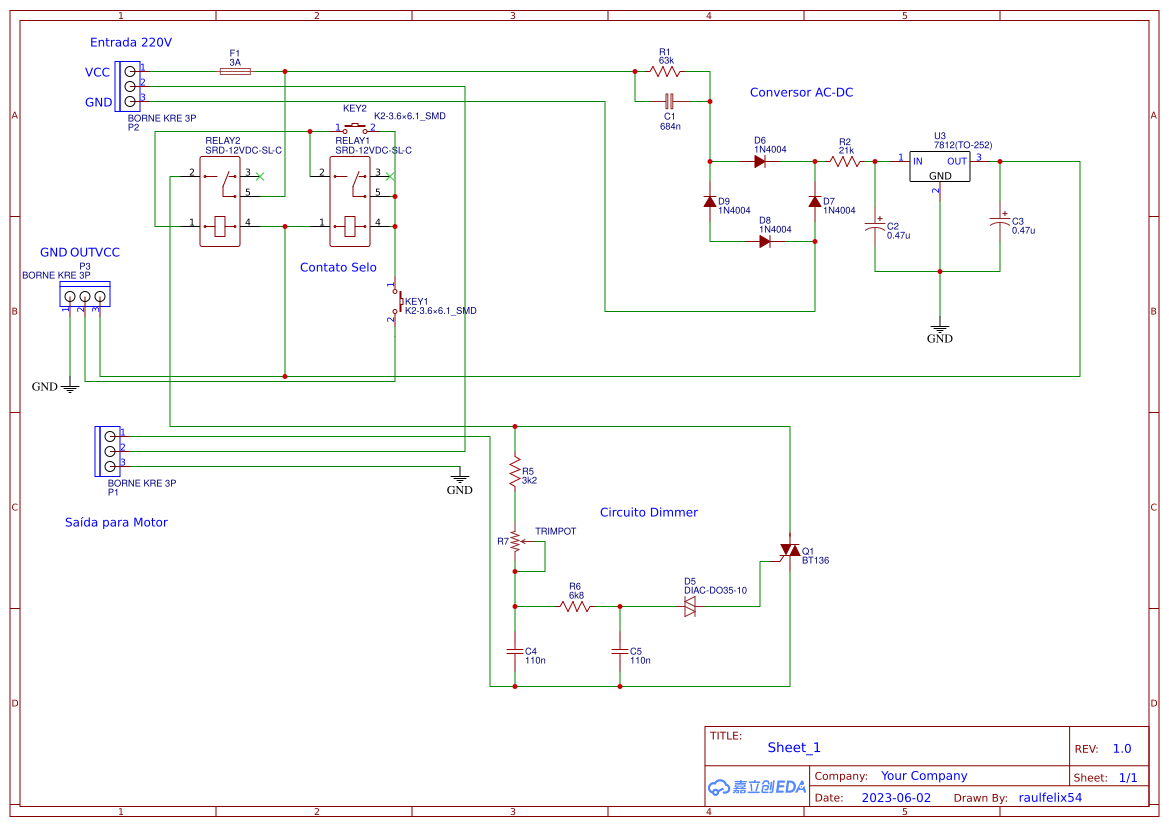Click the Entrada 220V label text

tap(131, 42)
